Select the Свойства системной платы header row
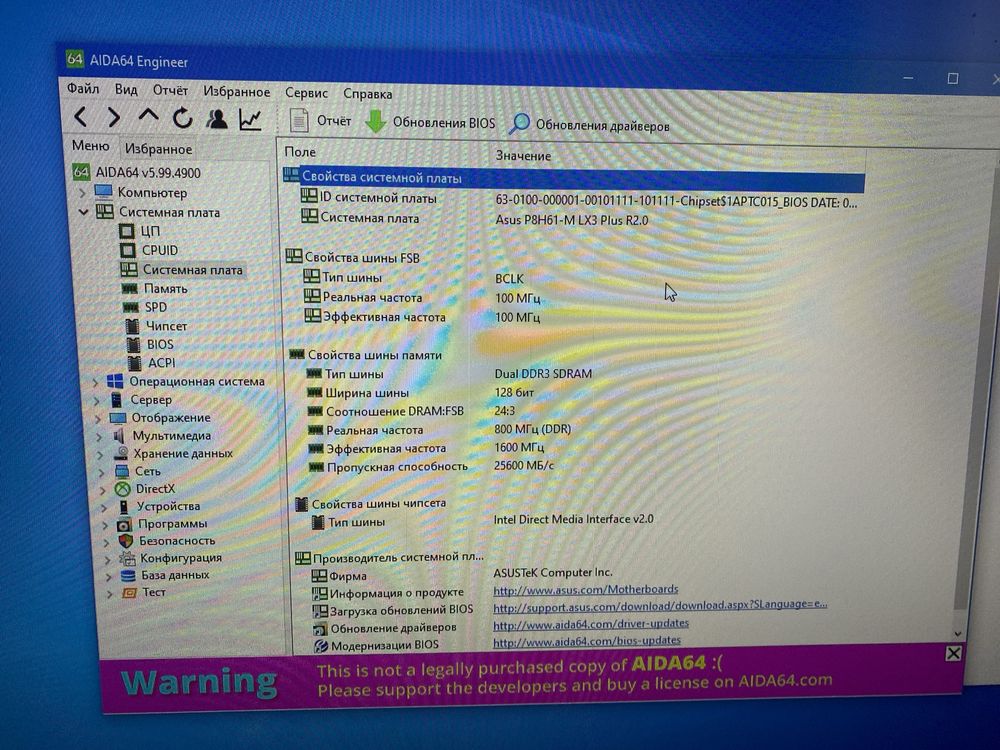The width and height of the screenshot is (1000, 750). pyautogui.click(x=572, y=179)
